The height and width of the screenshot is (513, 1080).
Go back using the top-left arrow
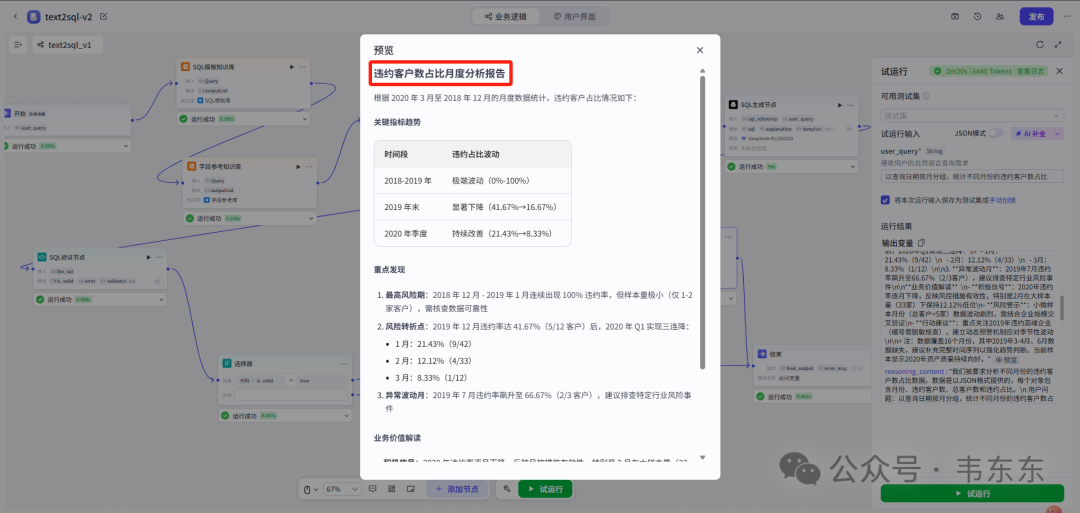click(16, 16)
